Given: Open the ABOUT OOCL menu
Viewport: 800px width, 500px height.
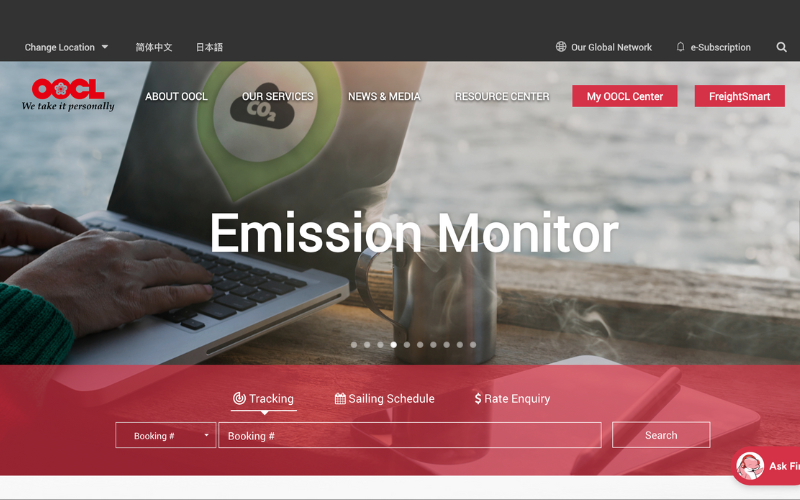Looking at the screenshot, I should click(176, 96).
